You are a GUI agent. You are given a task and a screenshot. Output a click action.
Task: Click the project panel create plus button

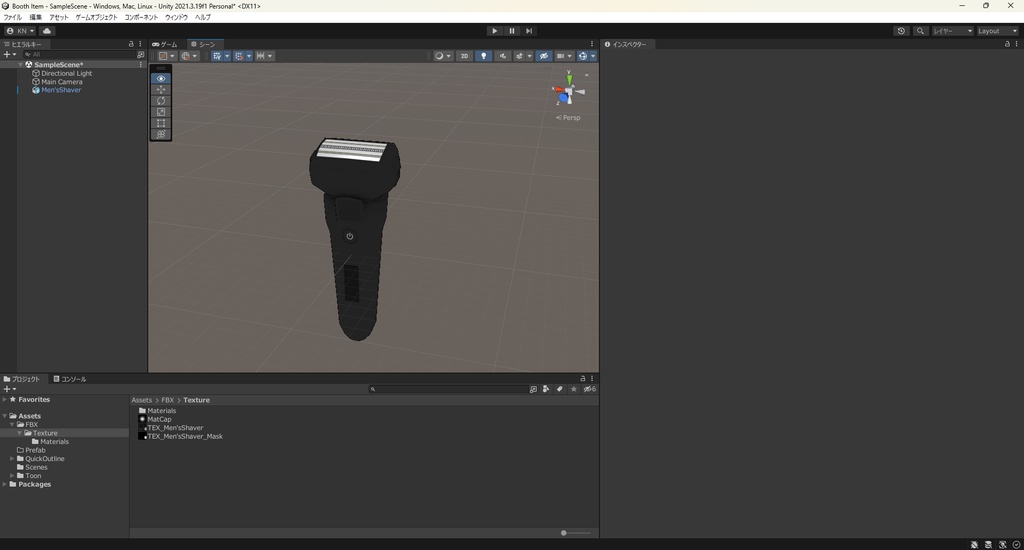click(10, 389)
